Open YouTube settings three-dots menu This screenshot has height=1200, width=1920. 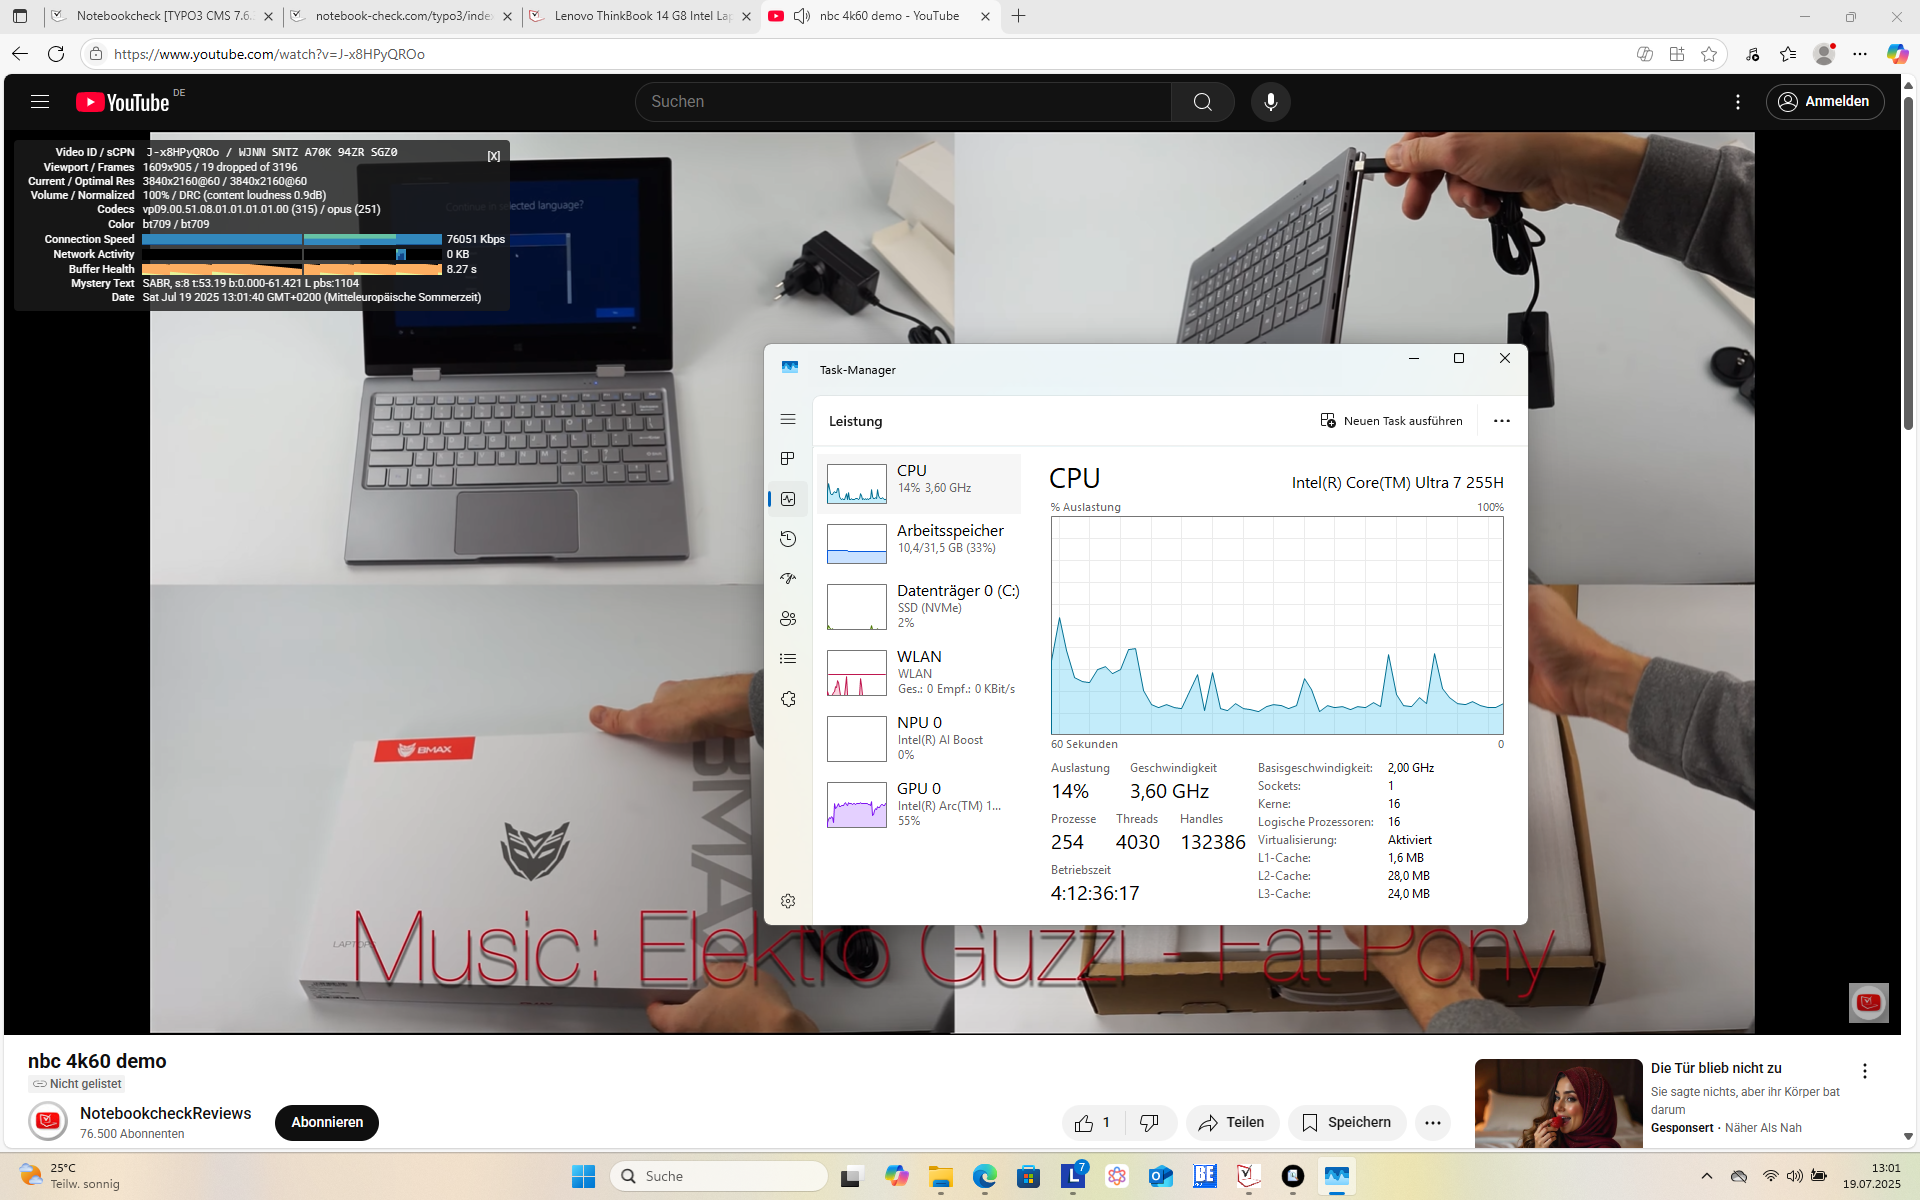pos(1738,102)
